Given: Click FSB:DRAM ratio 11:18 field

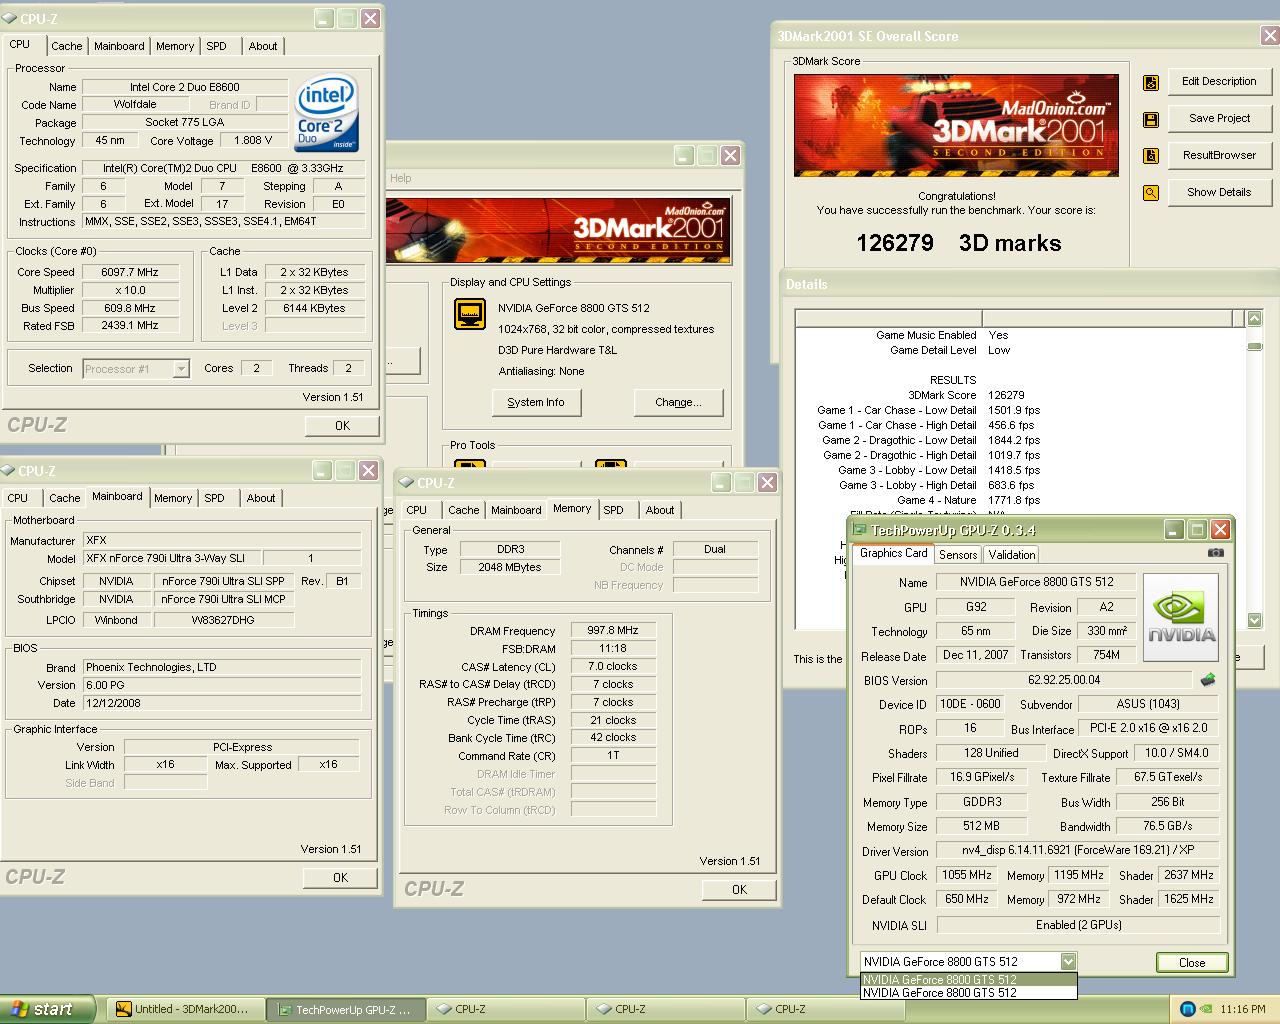Looking at the screenshot, I should 613,649.
